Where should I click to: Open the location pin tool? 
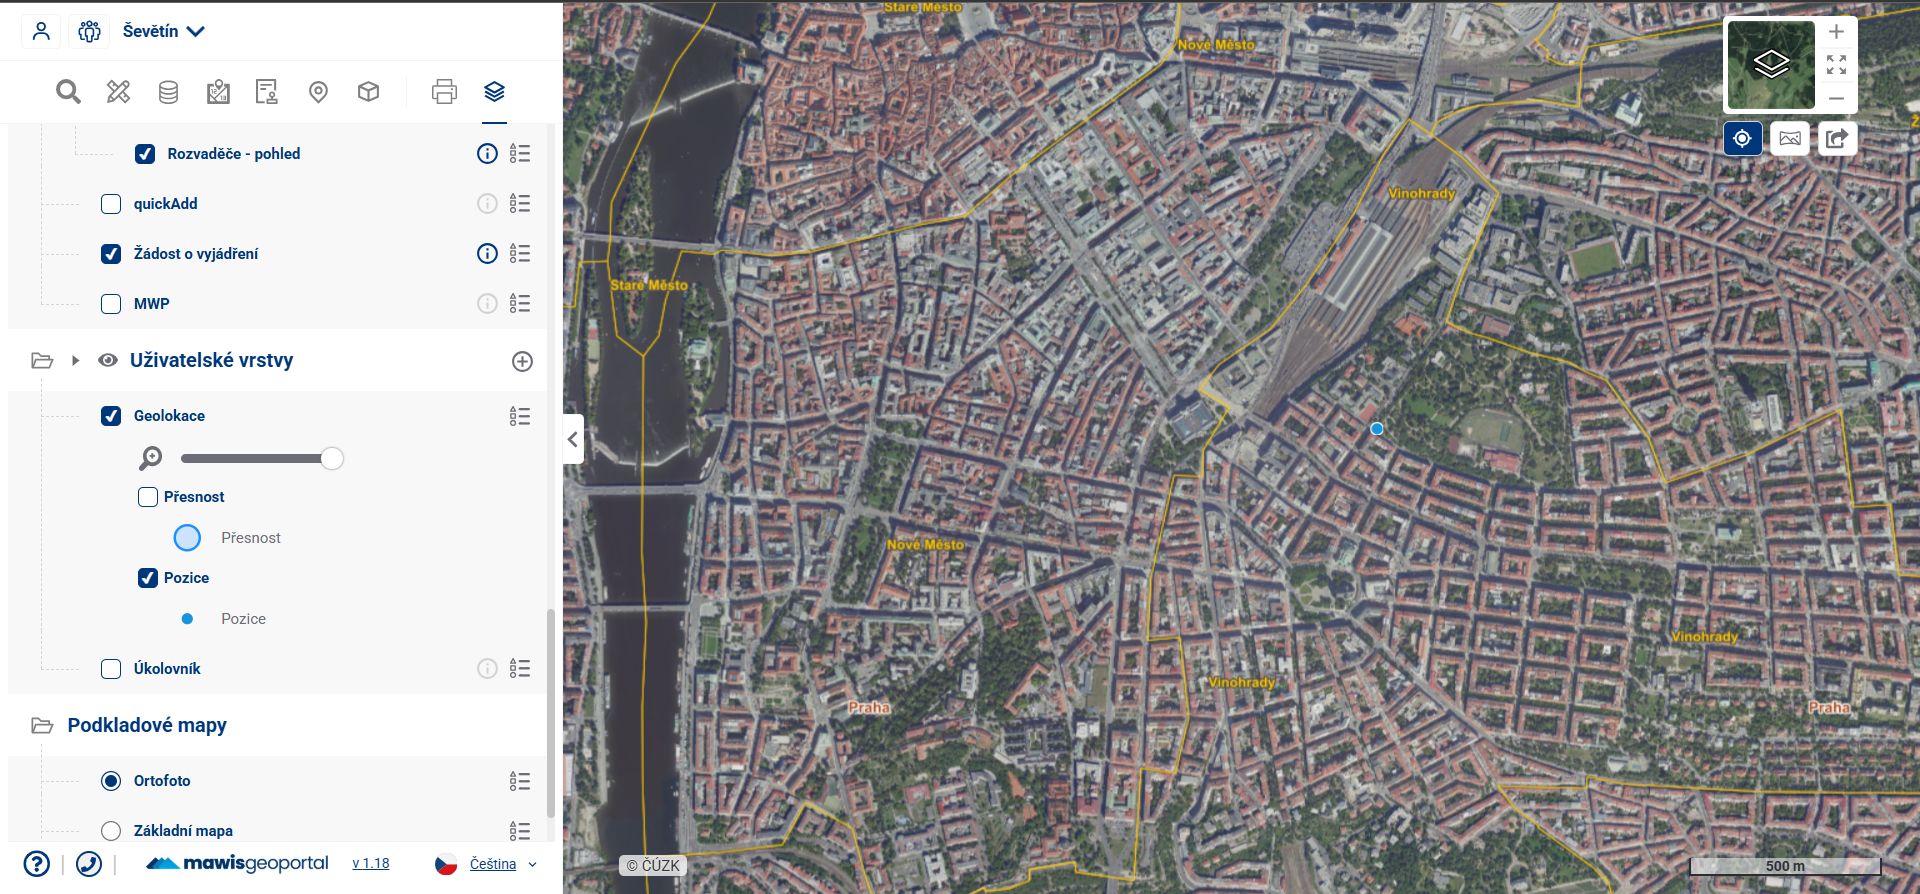pyautogui.click(x=318, y=92)
